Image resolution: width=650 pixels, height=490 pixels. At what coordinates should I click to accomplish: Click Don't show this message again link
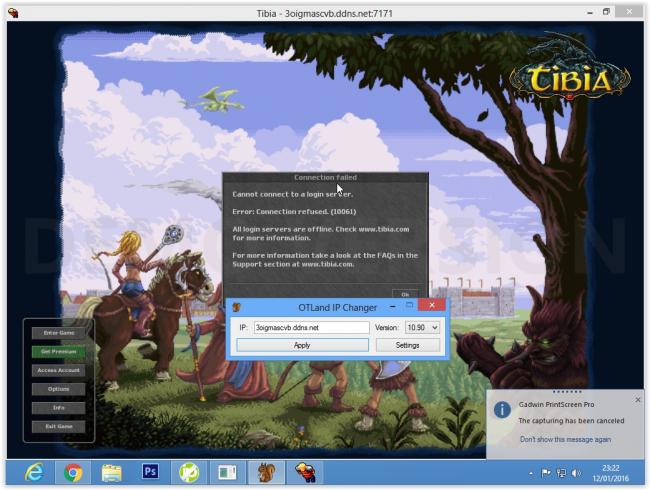(565, 439)
